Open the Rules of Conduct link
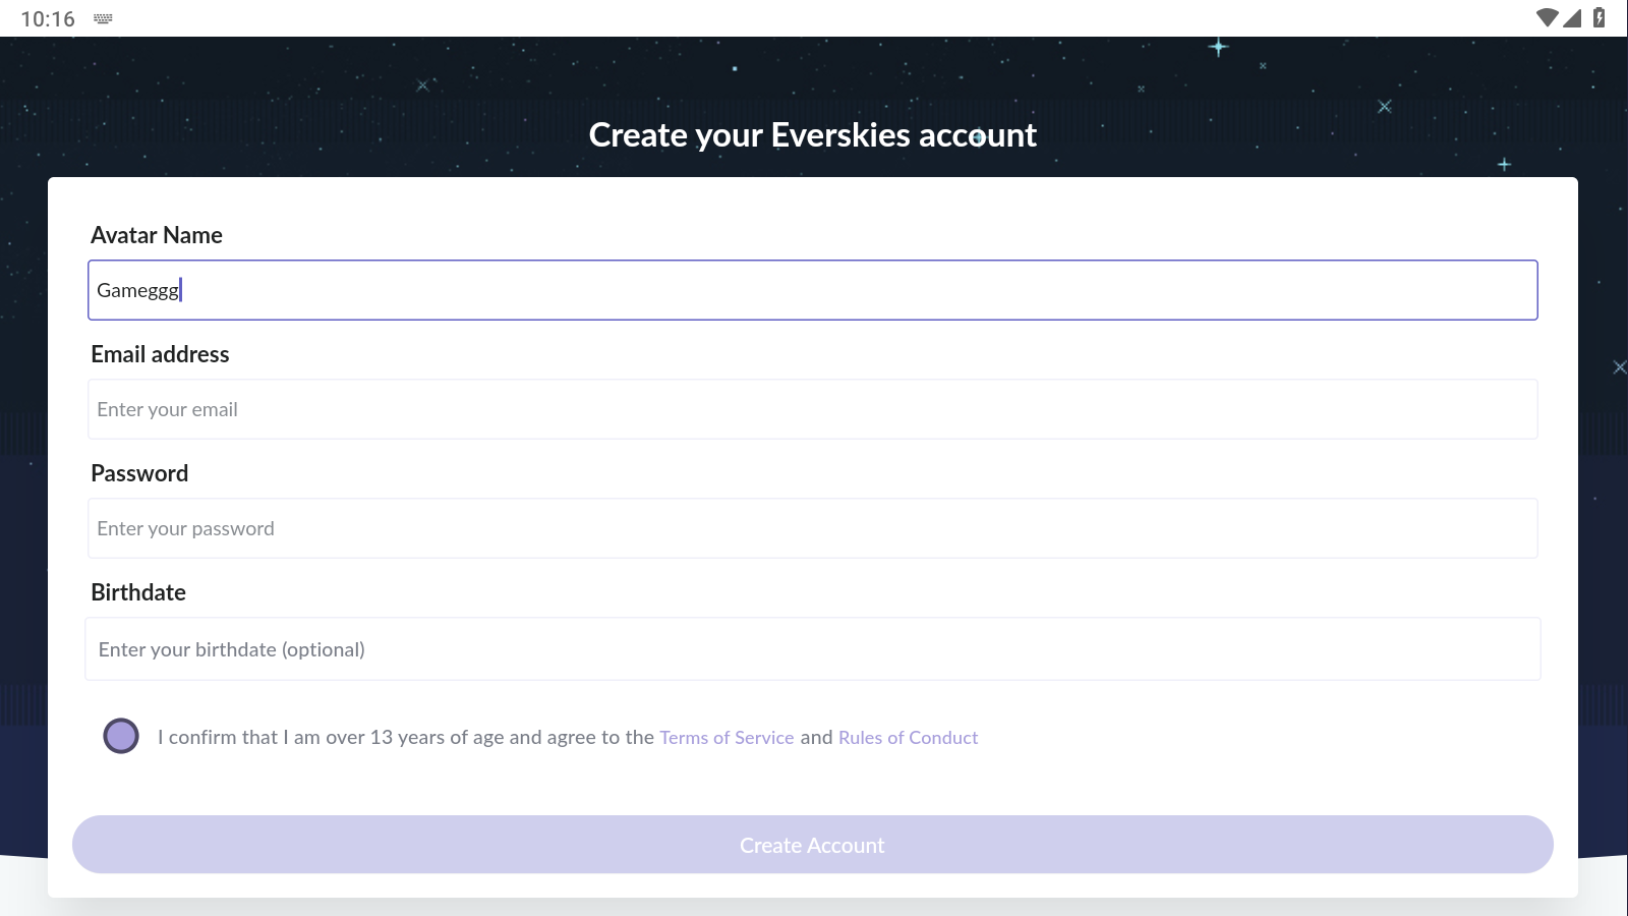This screenshot has height=916, width=1628. (x=907, y=738)
